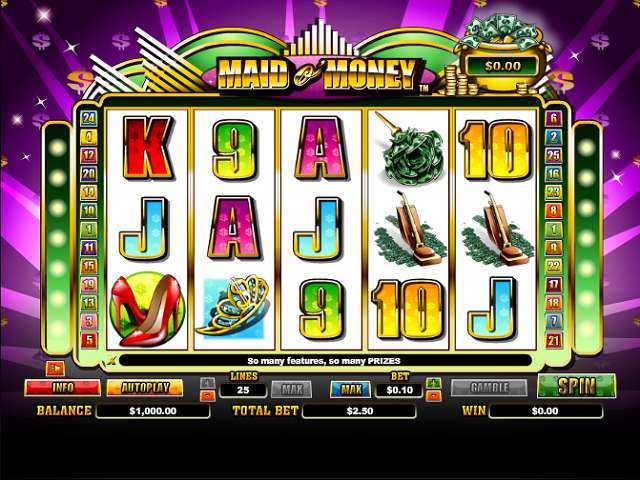
Task: Decrease bet with orange minus button
Action: click(x=433, y=396)
